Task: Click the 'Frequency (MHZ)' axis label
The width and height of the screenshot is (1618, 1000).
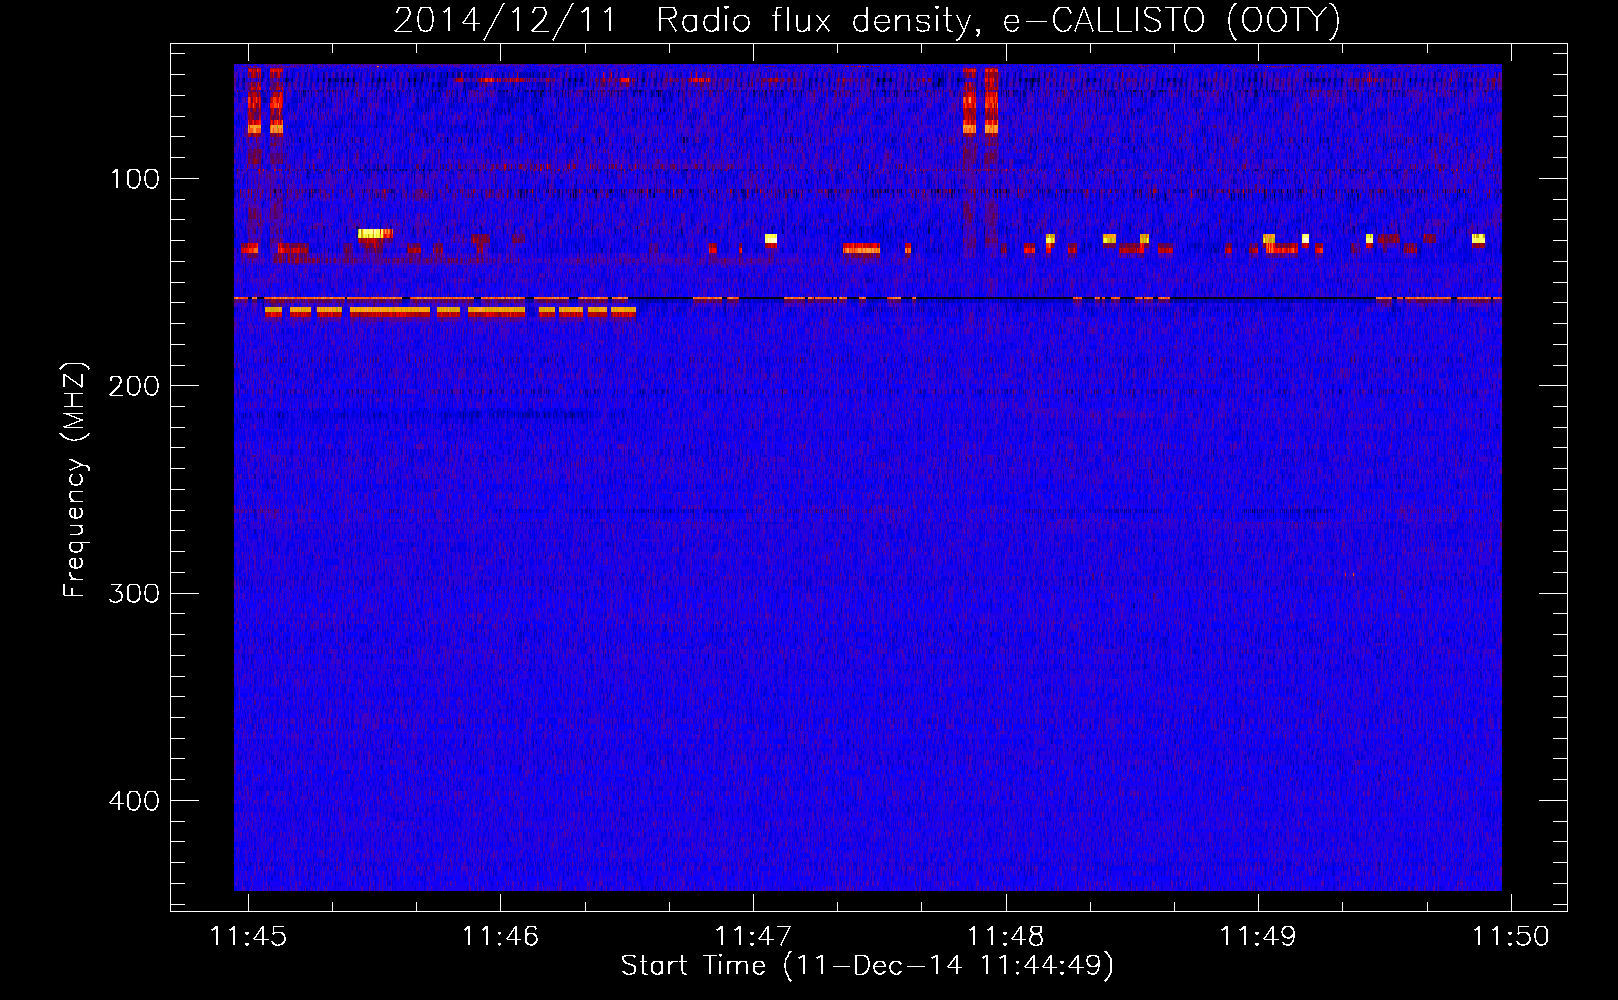Action: click(x=75, y=480)
